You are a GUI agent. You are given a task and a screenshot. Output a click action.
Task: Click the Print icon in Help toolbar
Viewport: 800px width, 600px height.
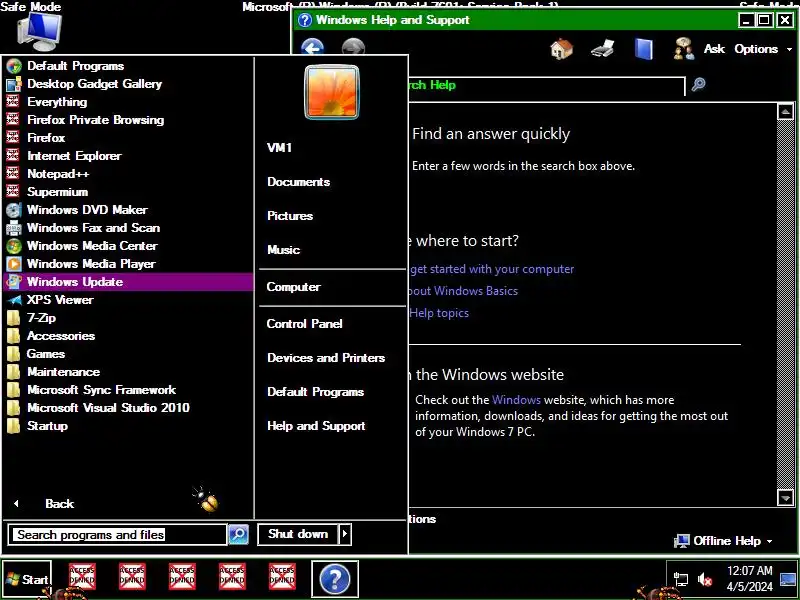coord(603,49)
